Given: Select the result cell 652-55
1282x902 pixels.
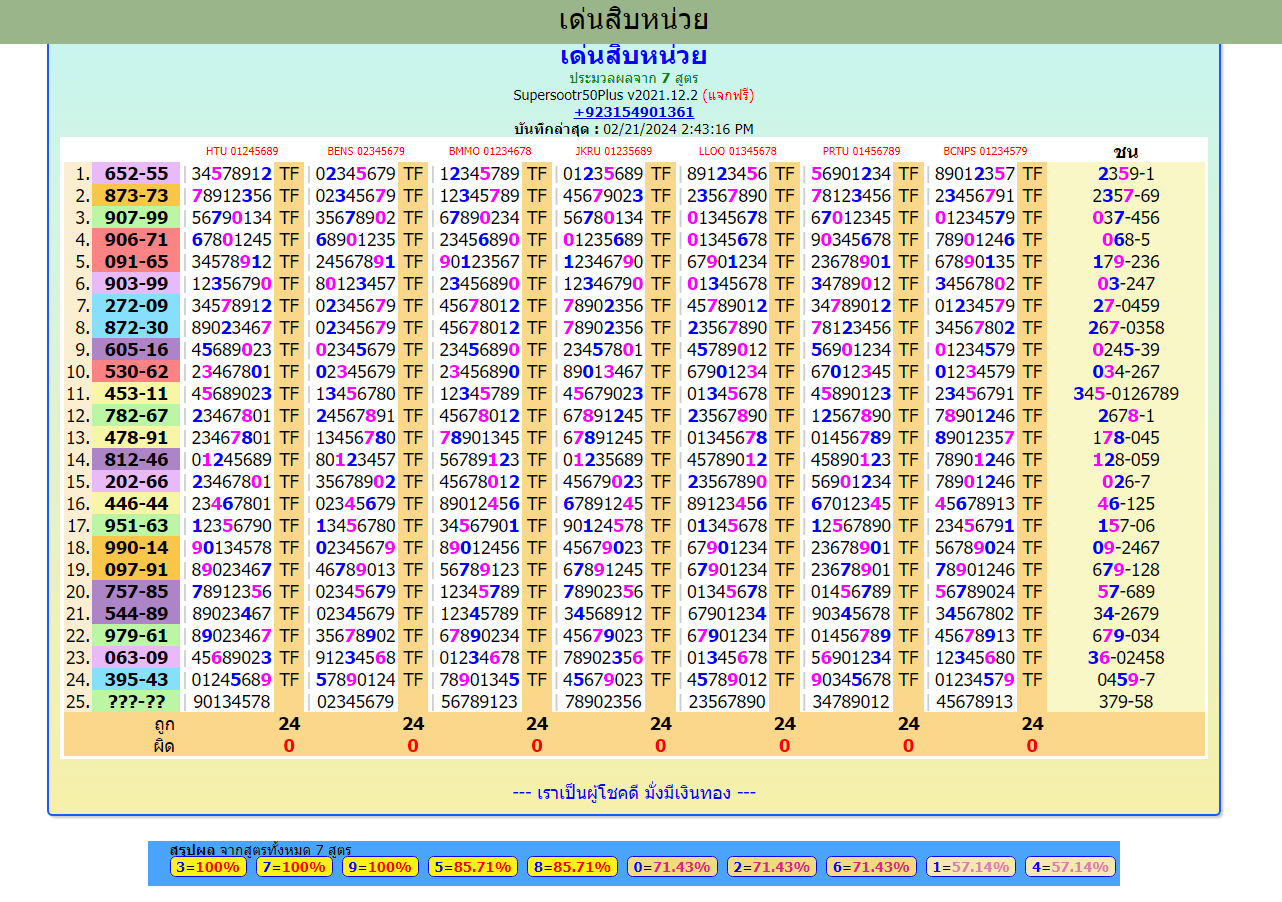Looking at the screenshot, I should click(x=136, y=173).
